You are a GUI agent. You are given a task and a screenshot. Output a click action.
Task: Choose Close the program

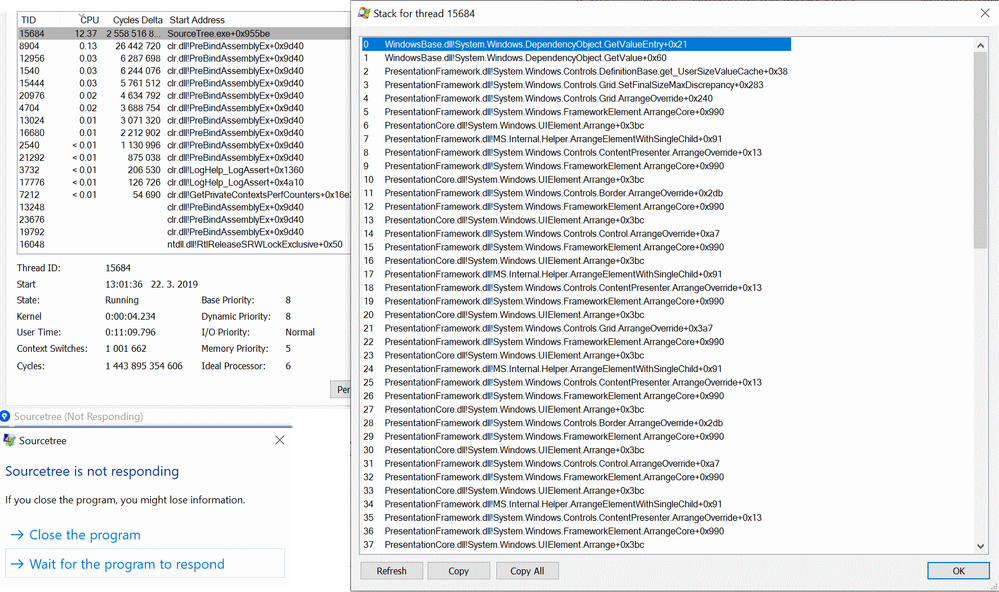coord(76,535)
